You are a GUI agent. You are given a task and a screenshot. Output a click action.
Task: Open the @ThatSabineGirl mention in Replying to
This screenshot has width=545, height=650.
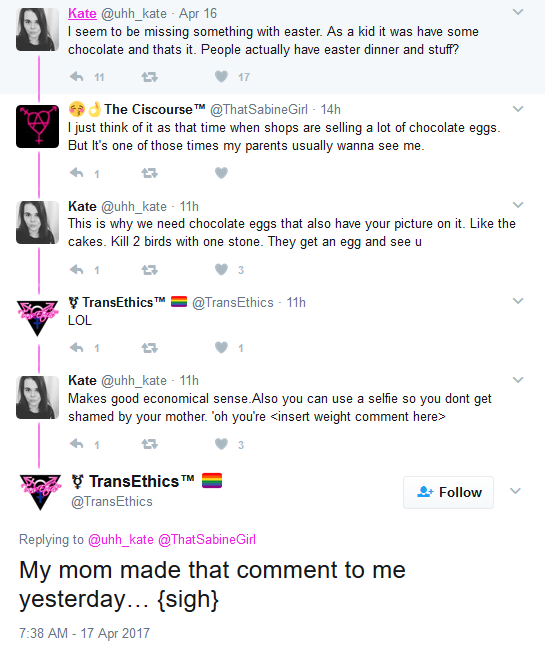click(x=207, y=539)
